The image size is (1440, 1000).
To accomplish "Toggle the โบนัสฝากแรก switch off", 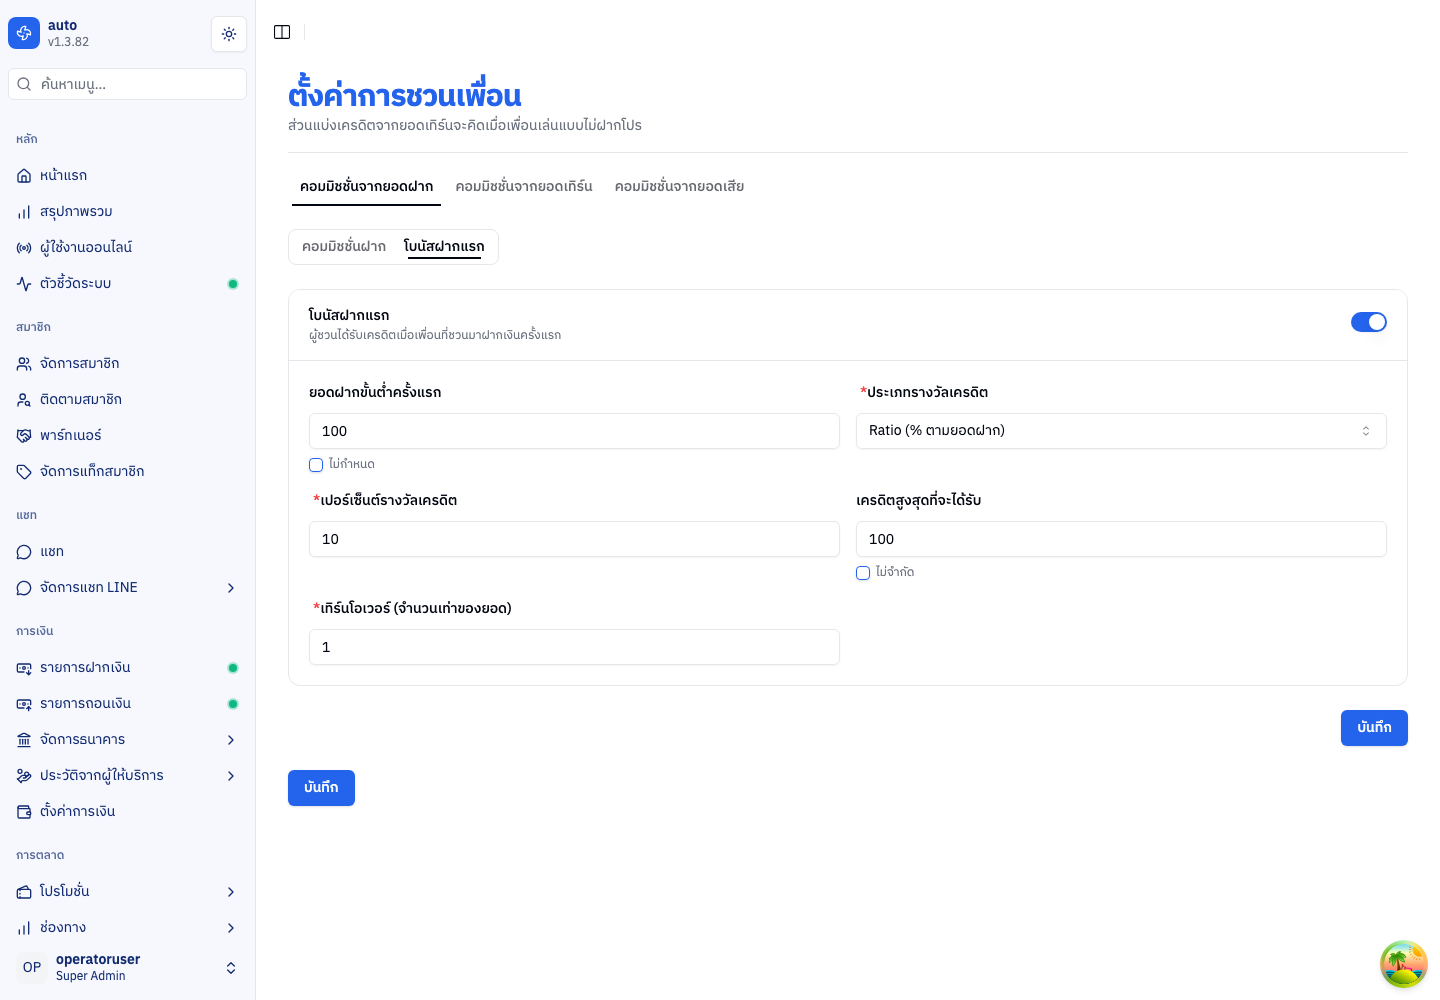I will tap(1369, 322).
